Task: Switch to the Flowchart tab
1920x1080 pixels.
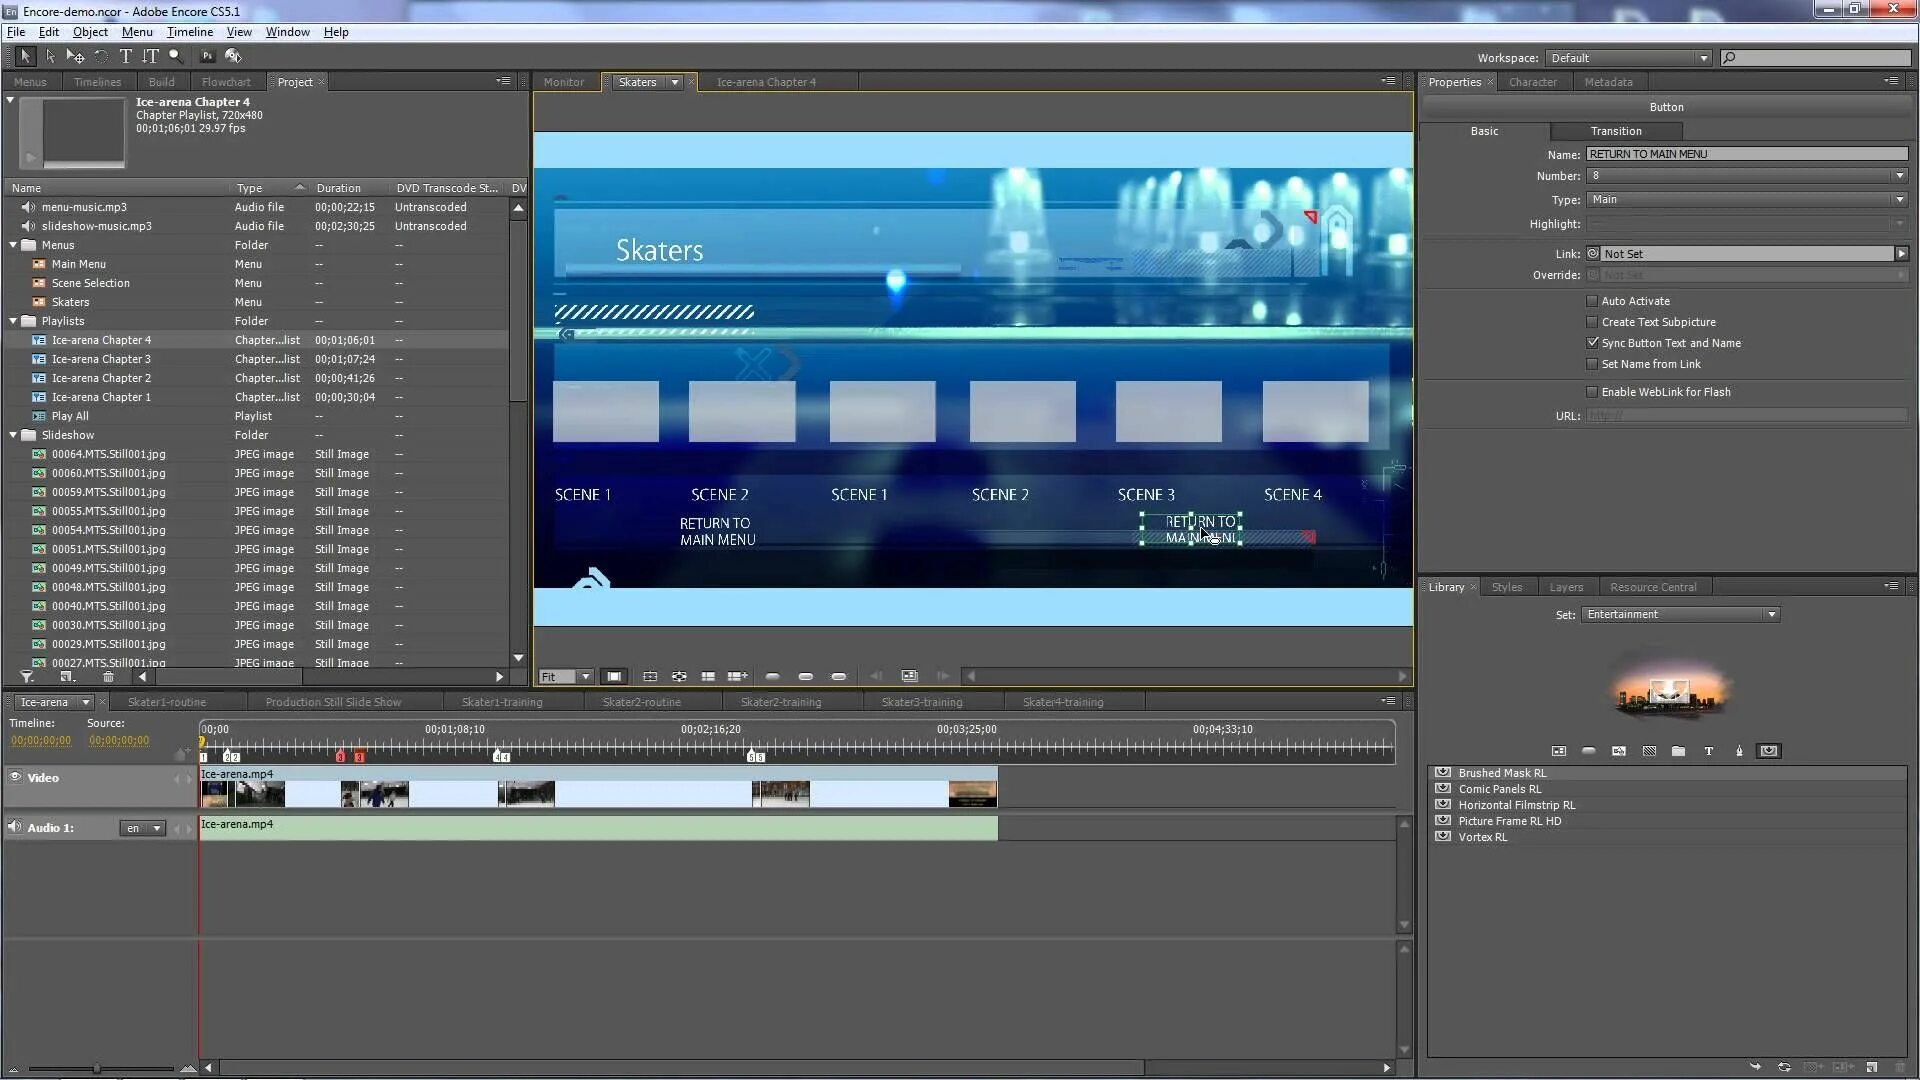Action: point(226,82)
